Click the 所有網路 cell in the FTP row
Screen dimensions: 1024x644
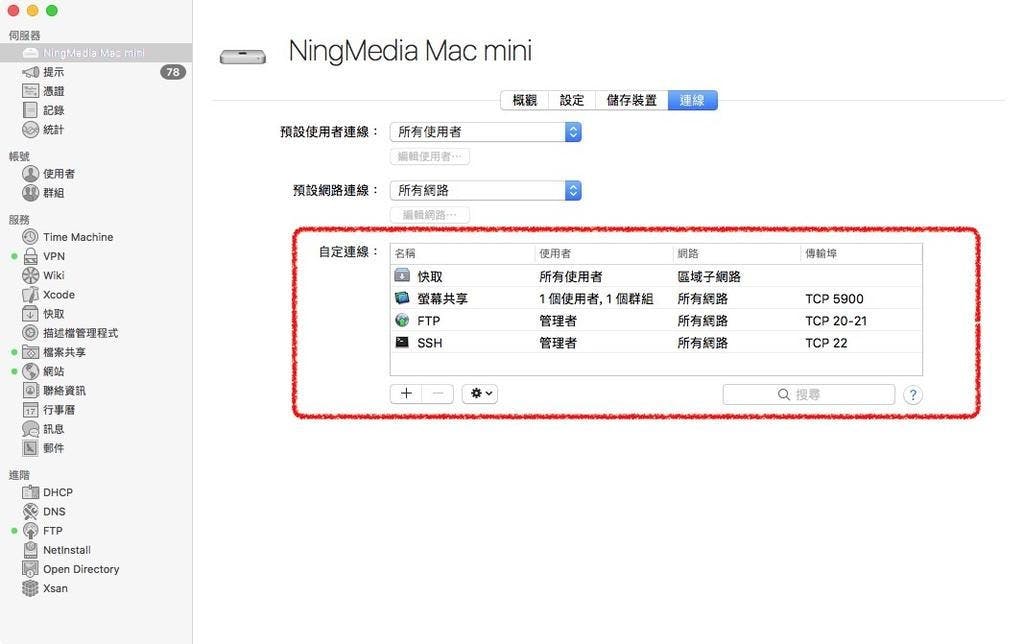703,321
